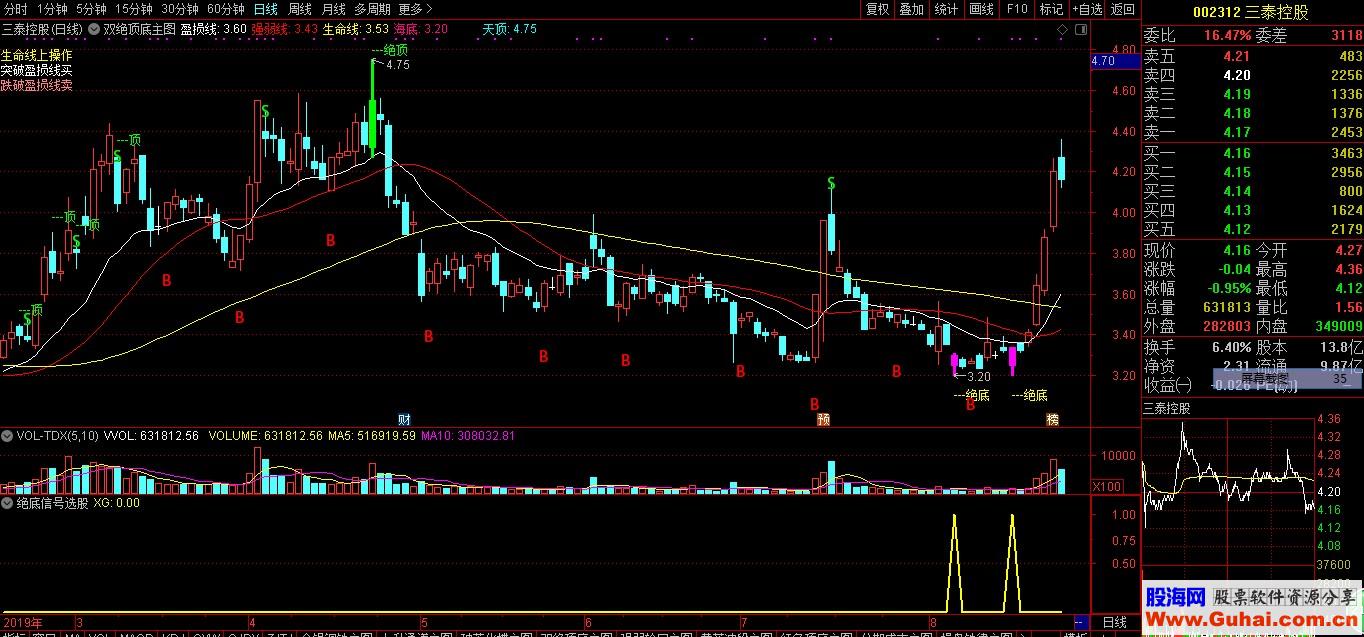Click the 返回 back button
Image resolution: width=1364 pixels, height=637 pixels.
coord(1123,9)
